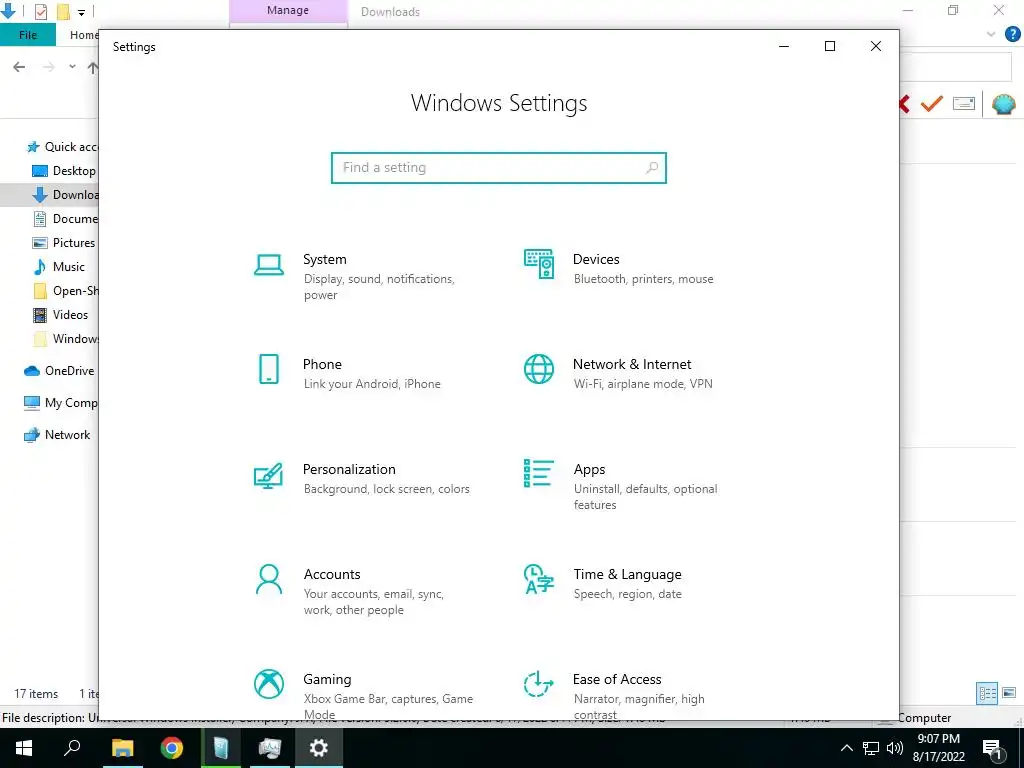Expand the File Explorer ribbon chevron
The image size is (1024, 768).
pos(991,35)
